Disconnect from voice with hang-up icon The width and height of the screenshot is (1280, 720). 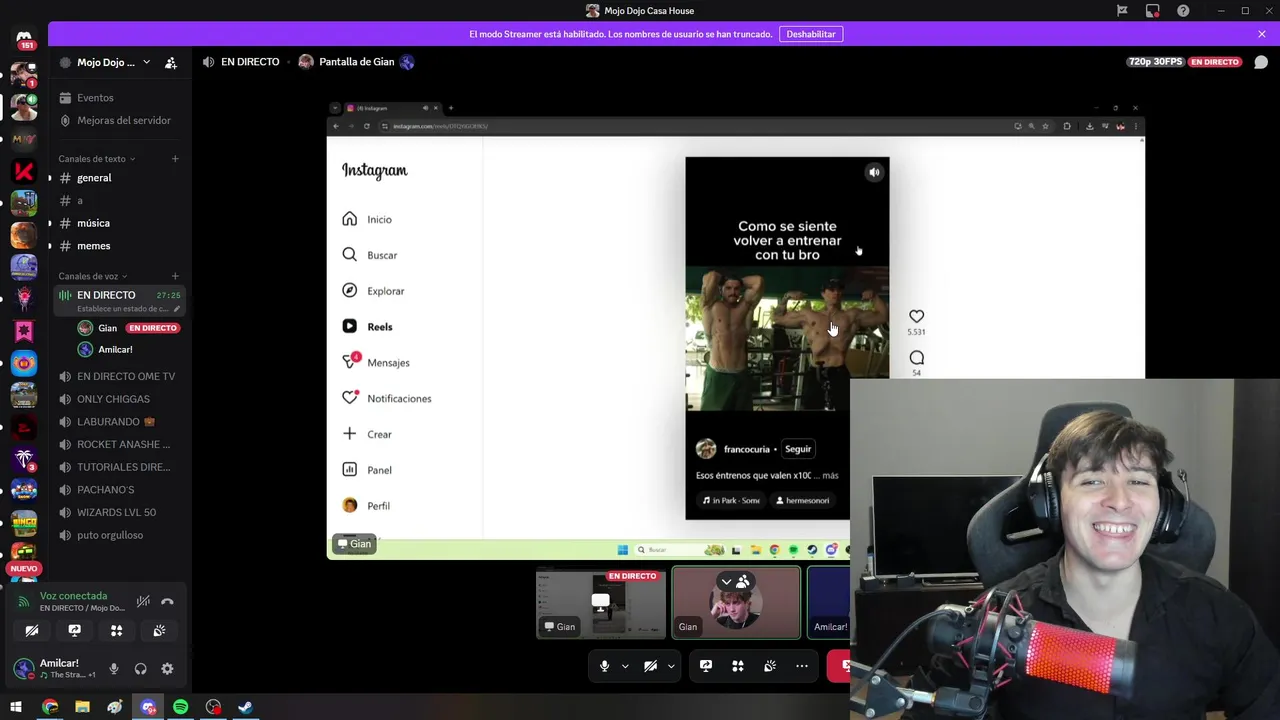tap(167, 601)
